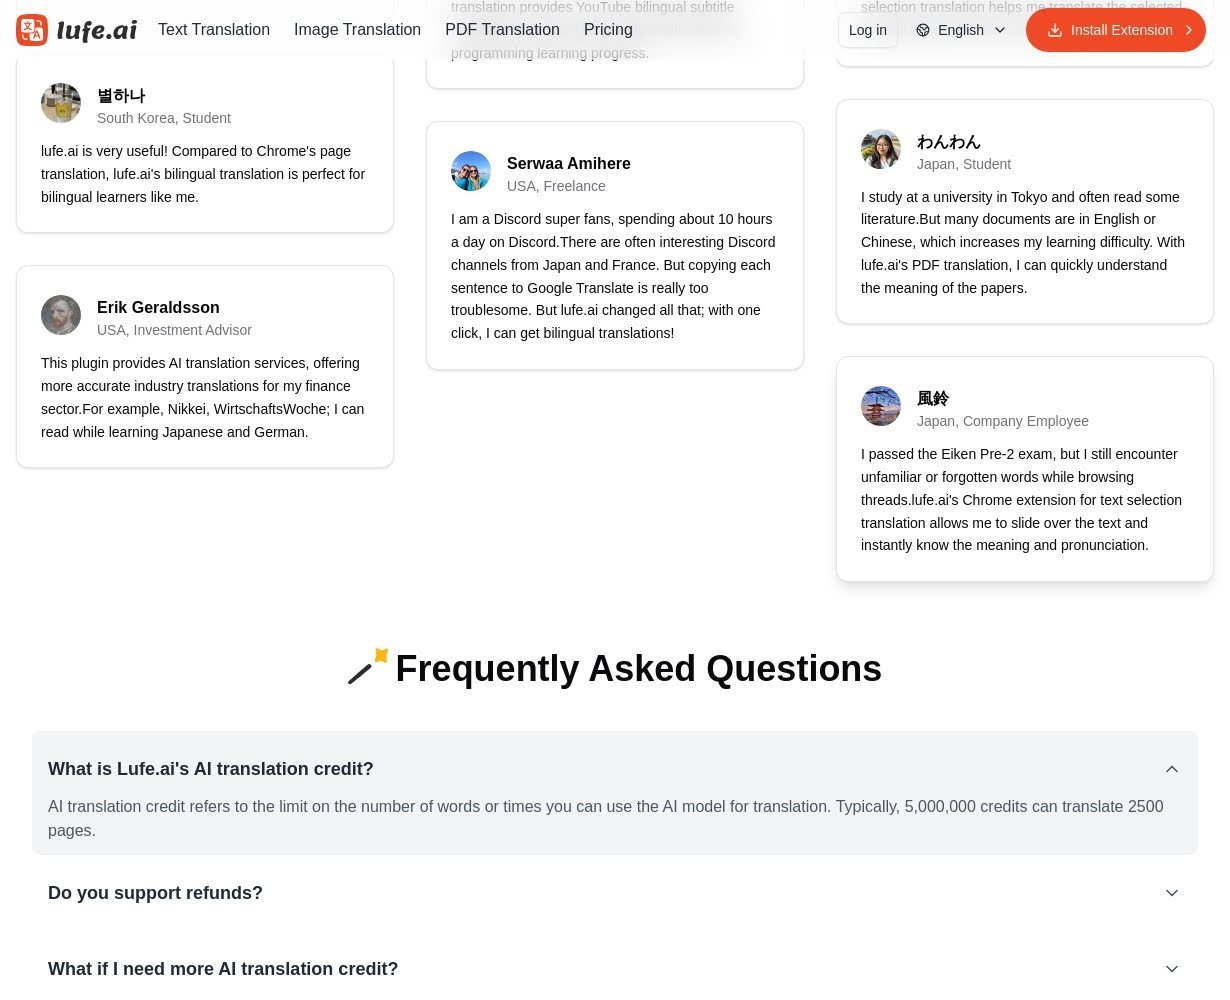This screenshot has height=1000, width=1230.
Task: Click the magic wand icon beside FAQ heading
Action: [x=367, y=667]
